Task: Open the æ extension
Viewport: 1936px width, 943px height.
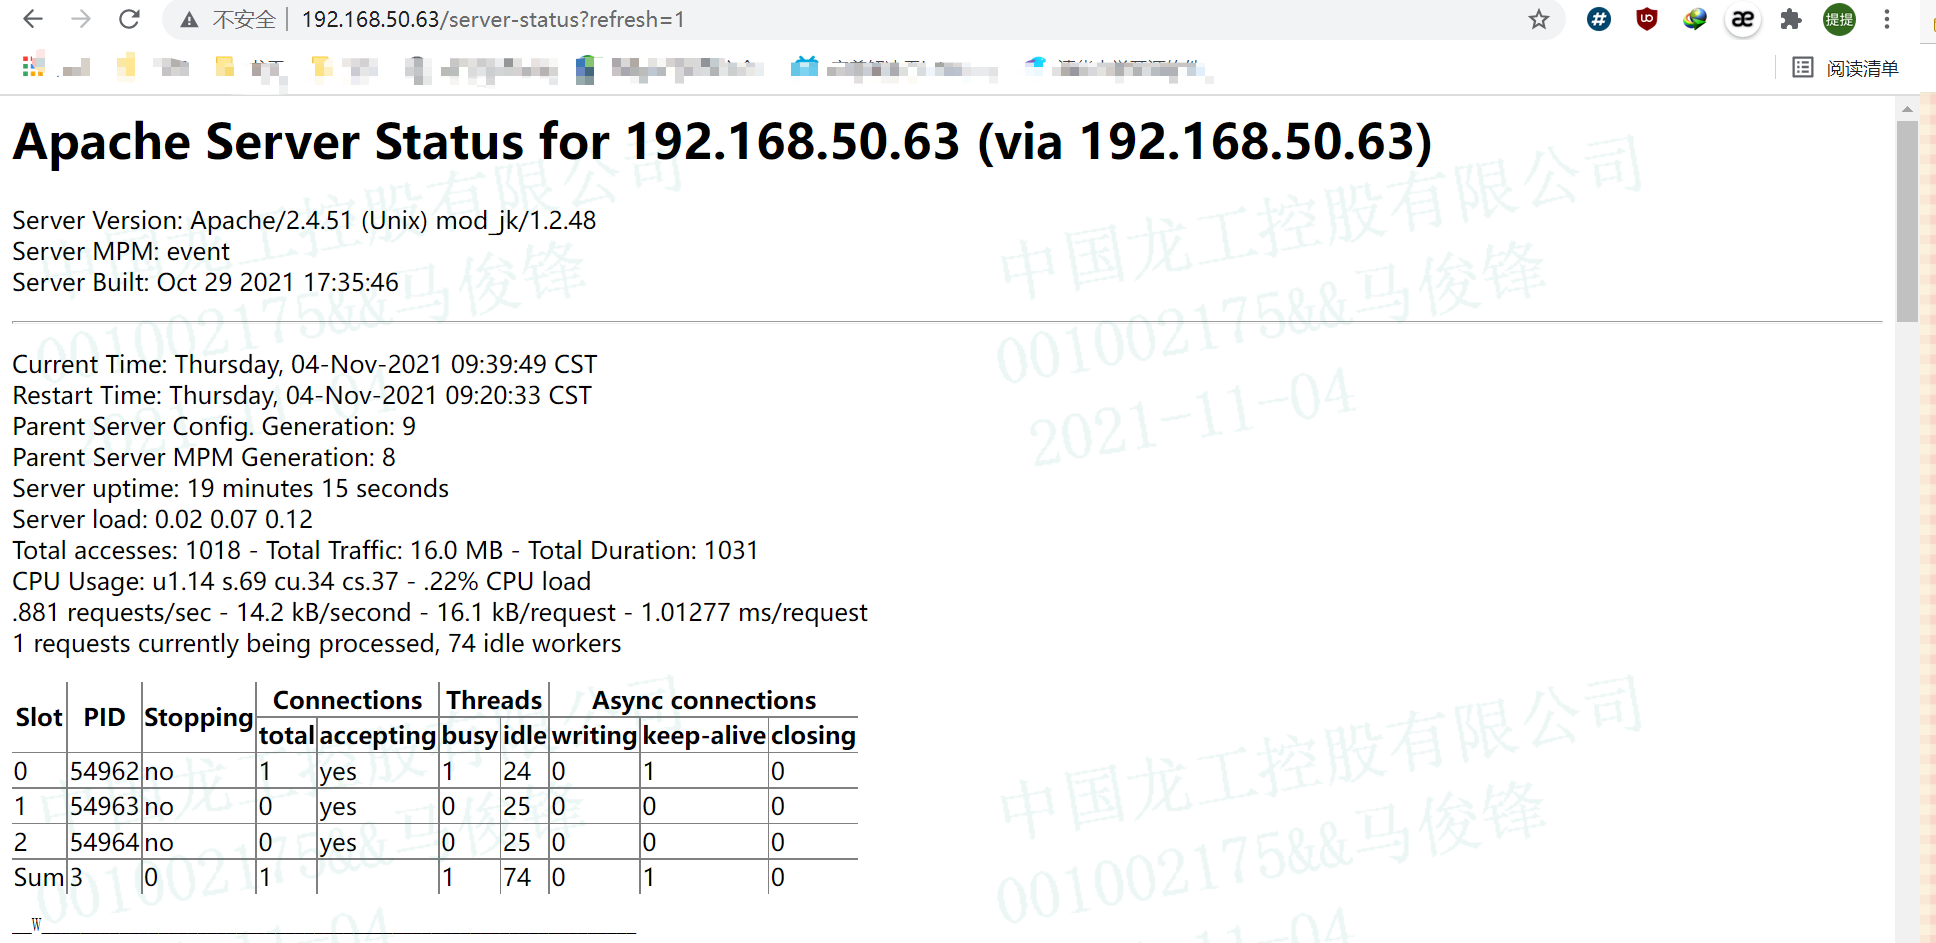Action: click(x=1743, y=19)
